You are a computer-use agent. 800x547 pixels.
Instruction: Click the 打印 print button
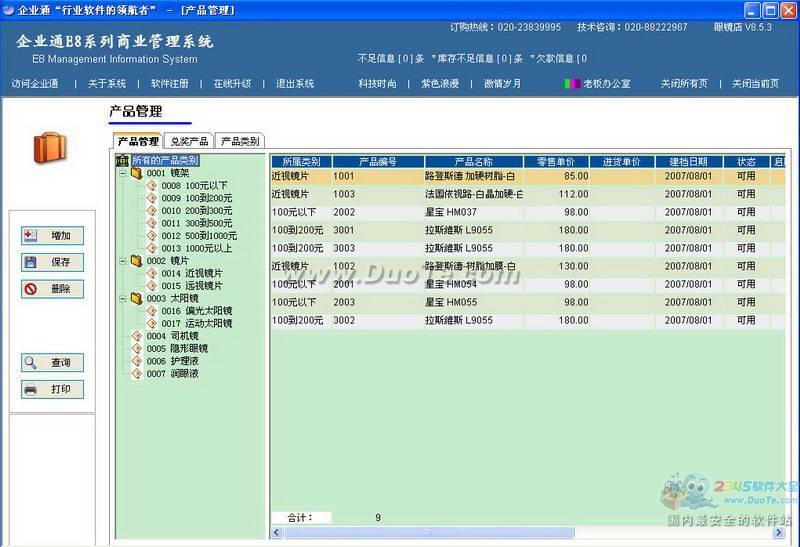pos(52,389)
